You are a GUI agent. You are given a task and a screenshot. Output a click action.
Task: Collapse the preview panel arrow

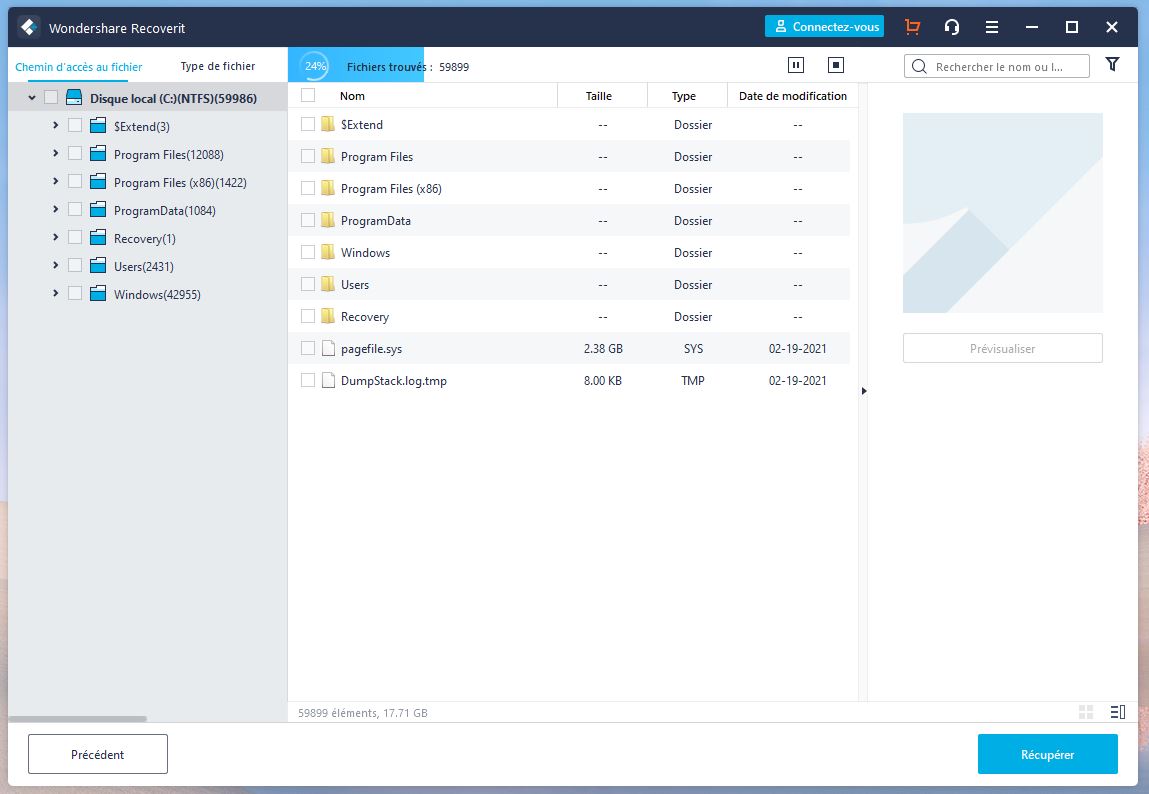863,391
